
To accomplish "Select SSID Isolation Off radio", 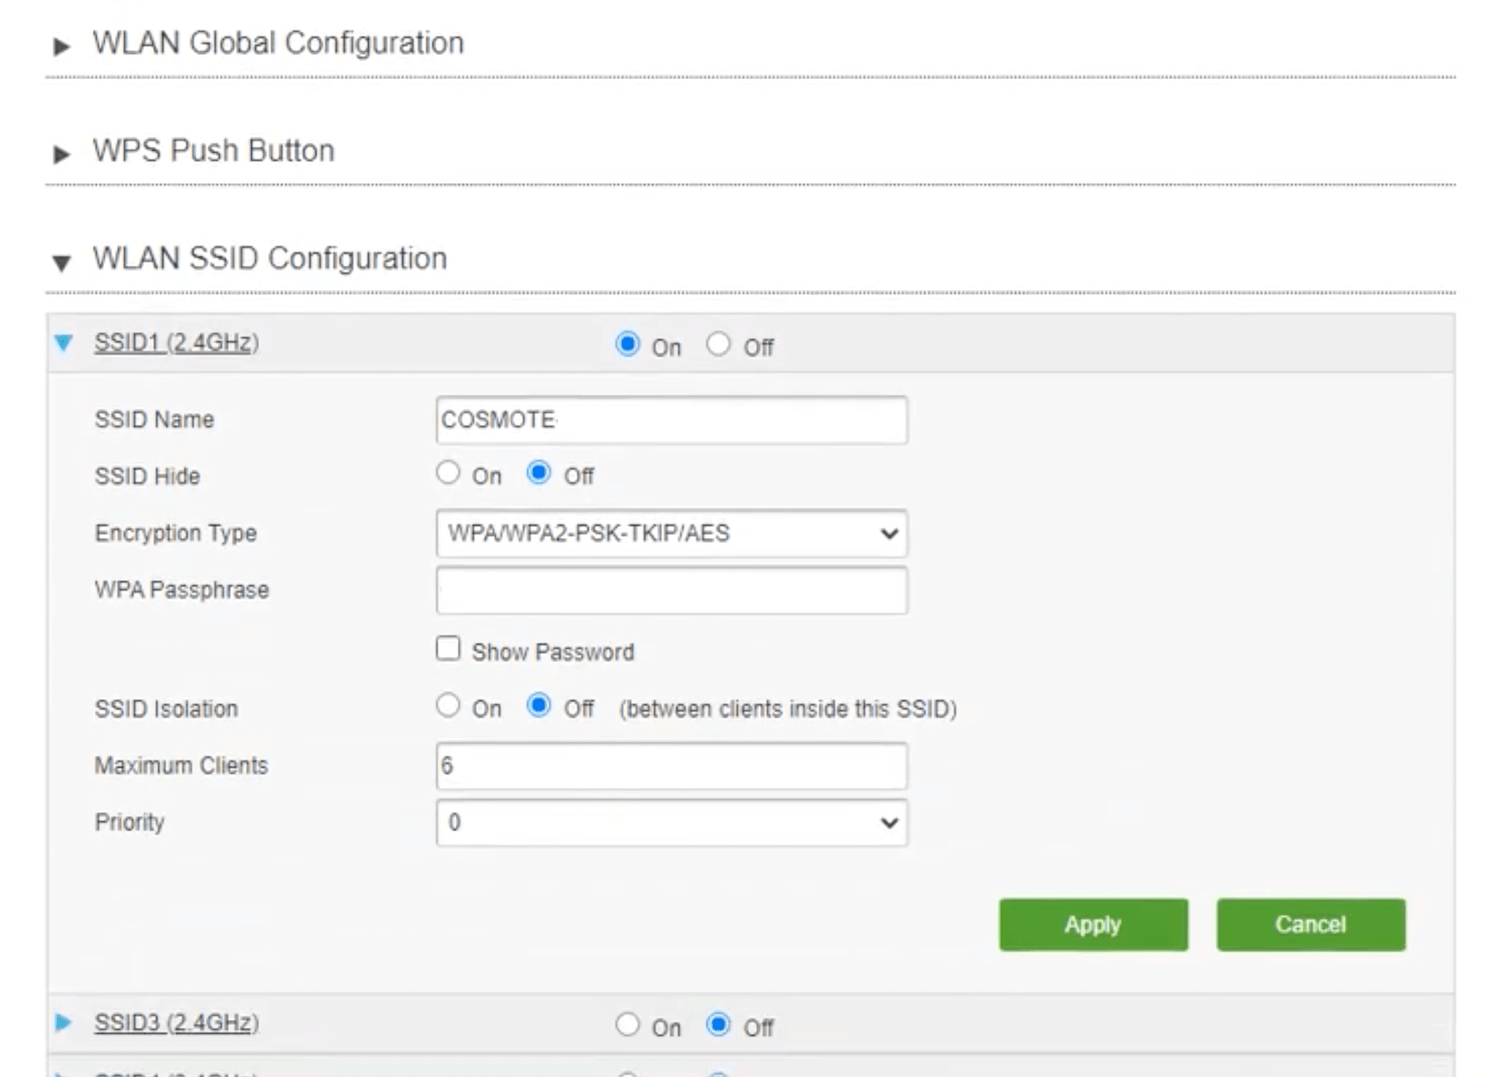I will [539, 706].
